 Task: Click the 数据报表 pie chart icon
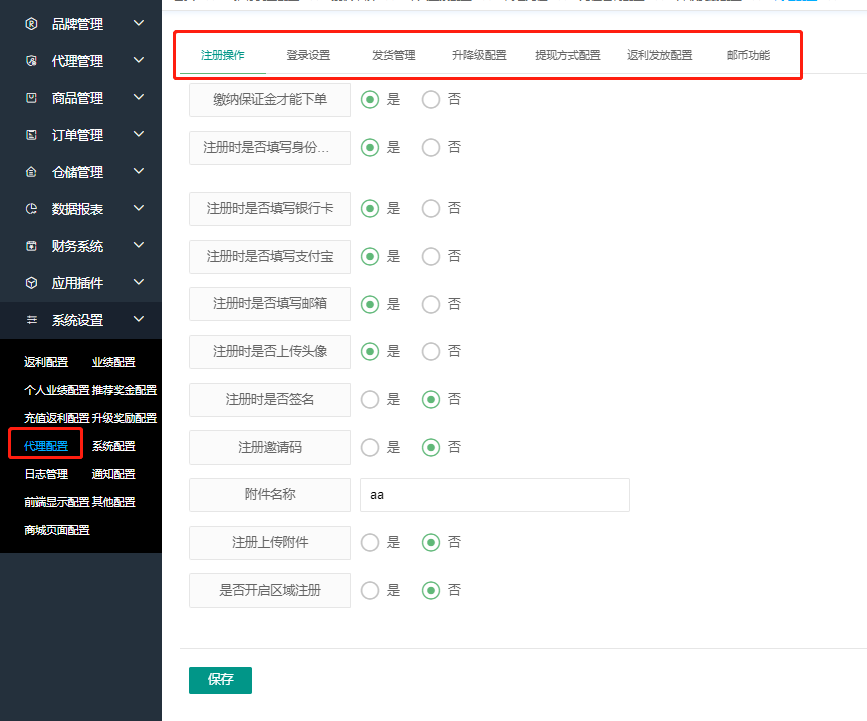(31, 209)
